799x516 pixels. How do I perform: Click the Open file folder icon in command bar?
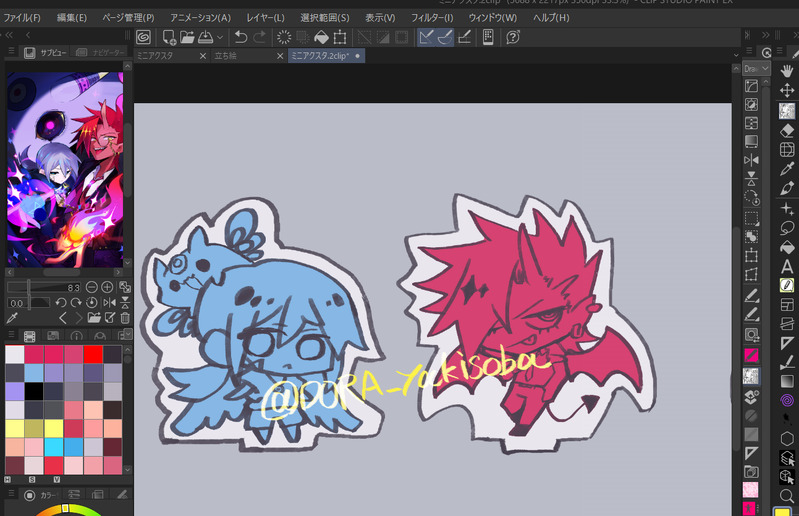(x=187, y=37)
